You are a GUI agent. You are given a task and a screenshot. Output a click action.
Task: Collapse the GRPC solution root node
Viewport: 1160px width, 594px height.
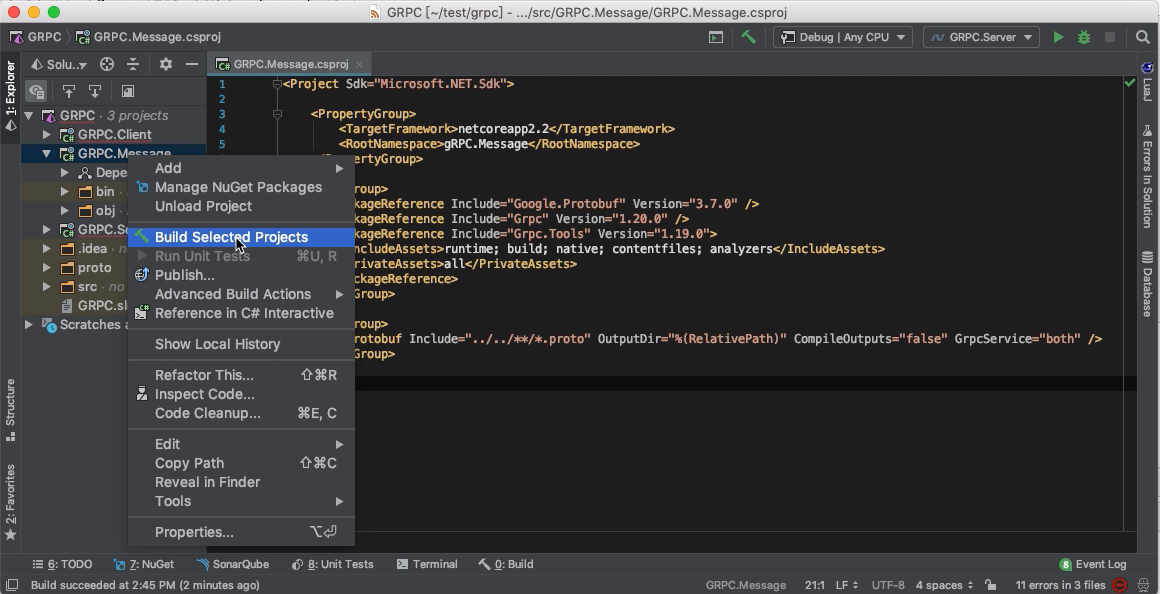point(28,115)
